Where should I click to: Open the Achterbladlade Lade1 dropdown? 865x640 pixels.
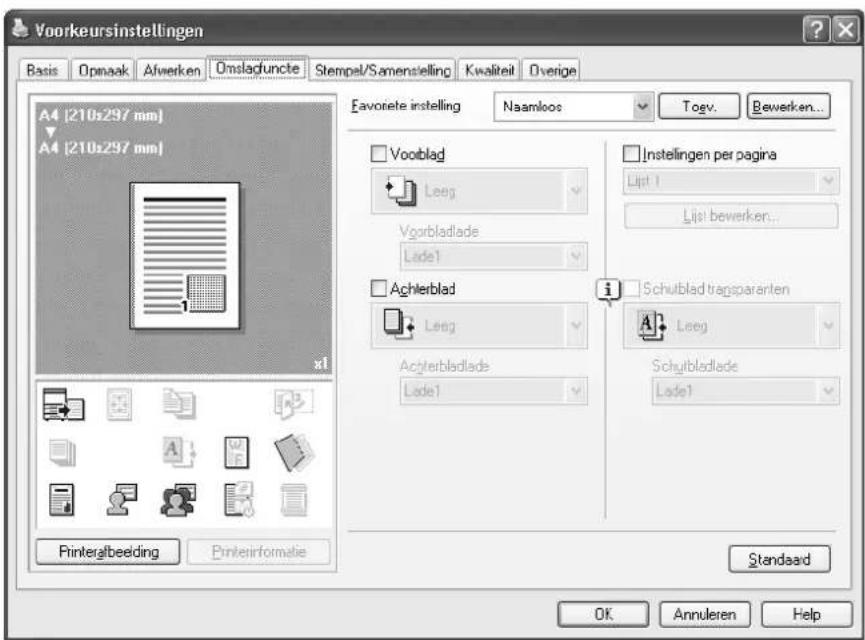click(493, 391)
